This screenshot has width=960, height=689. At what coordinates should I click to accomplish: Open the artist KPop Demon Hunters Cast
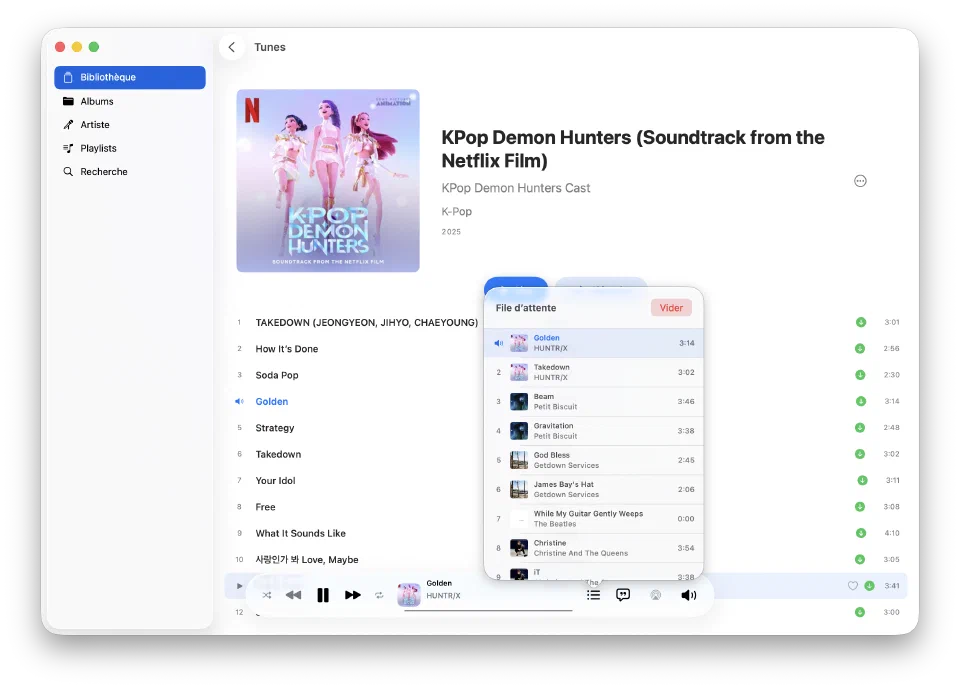point(516,188)
